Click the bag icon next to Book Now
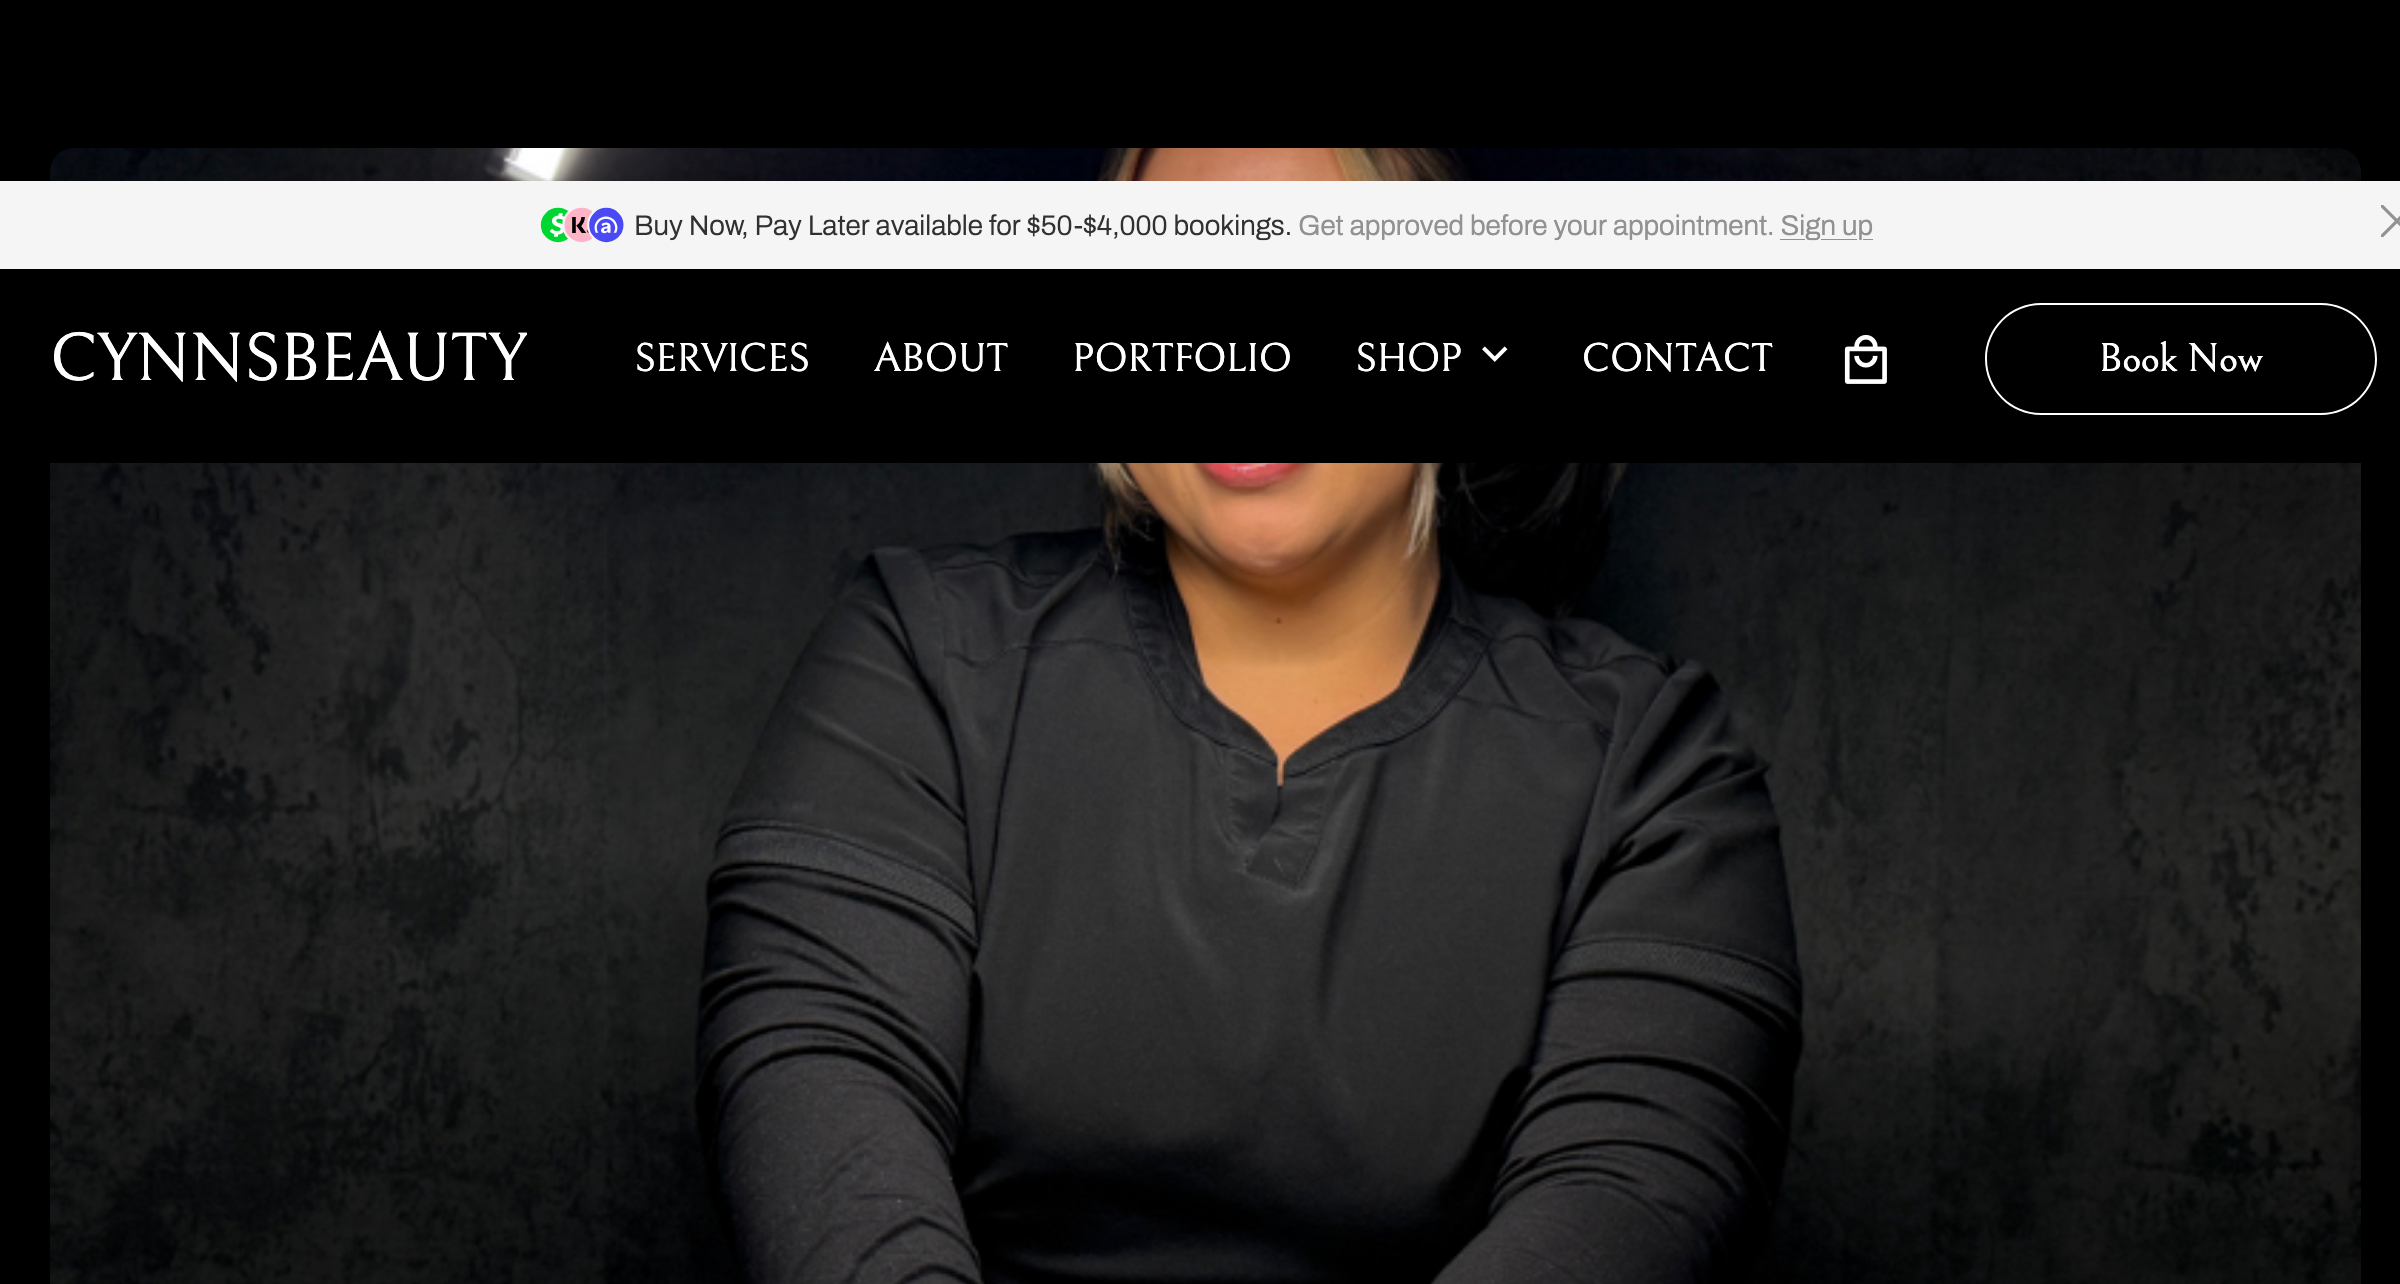 pyautogui.click(x=1864, y=358)
